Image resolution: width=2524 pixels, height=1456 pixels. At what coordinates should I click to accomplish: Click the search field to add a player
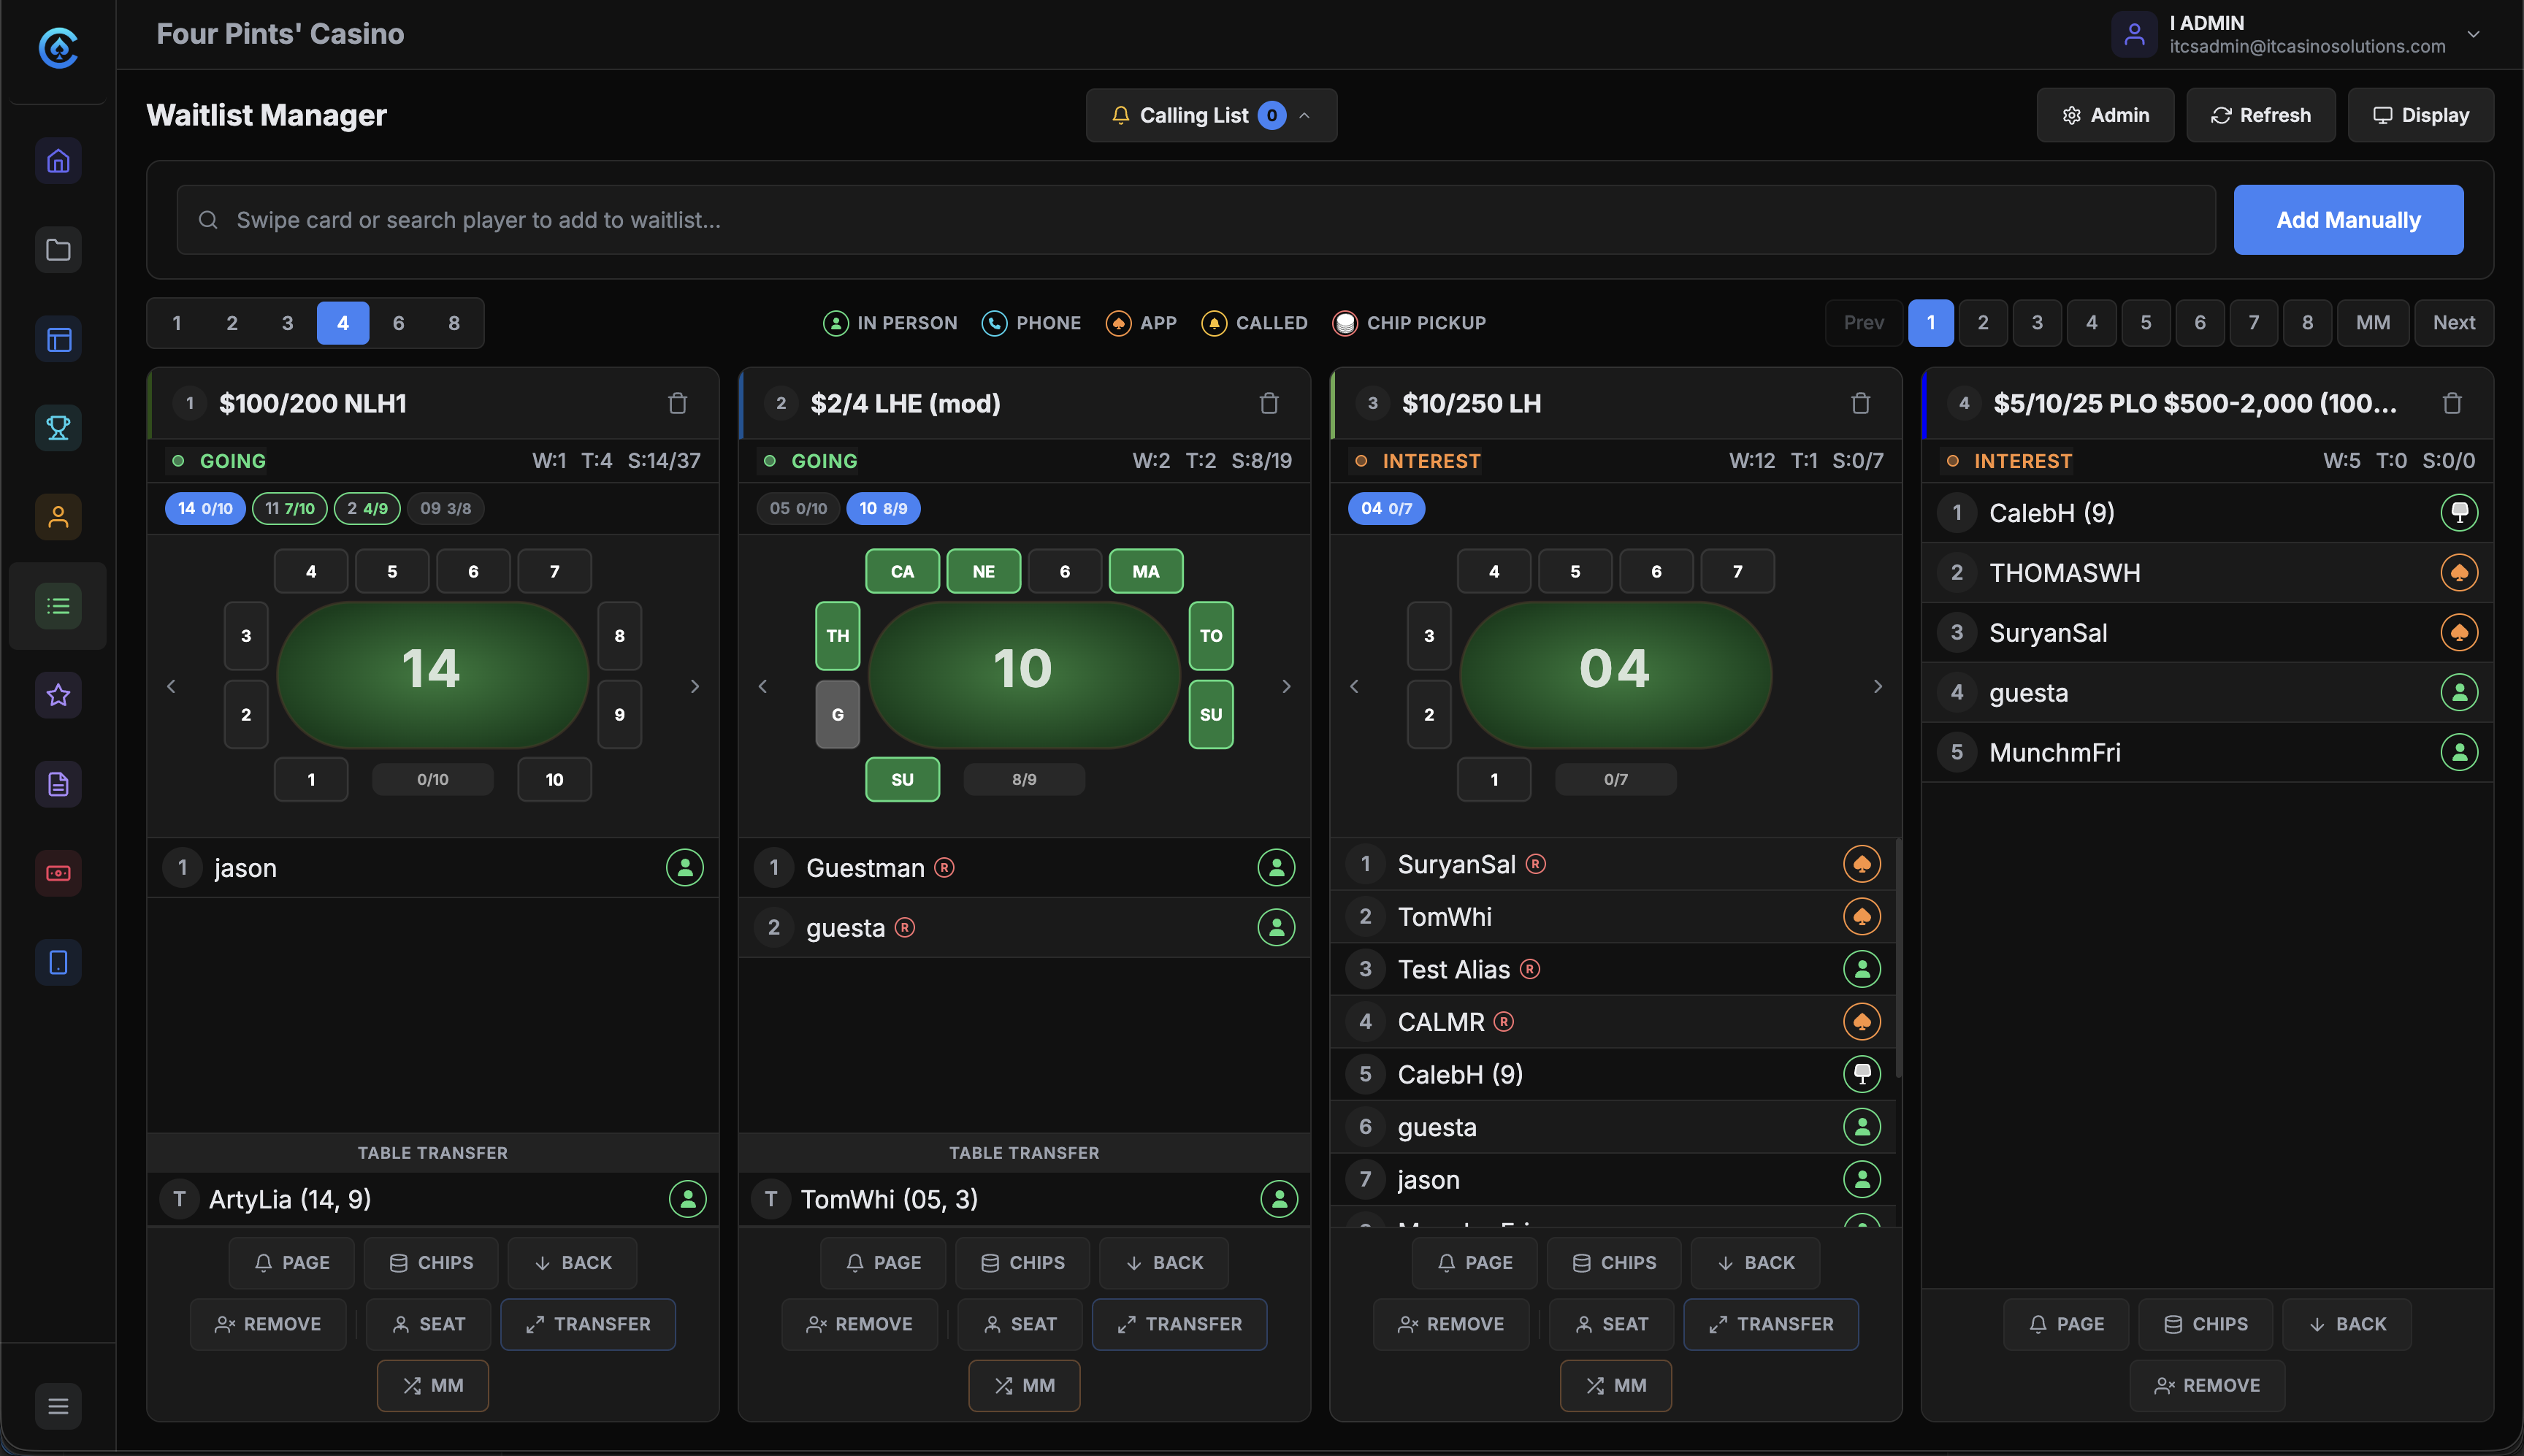click(x=1000, y=219)
